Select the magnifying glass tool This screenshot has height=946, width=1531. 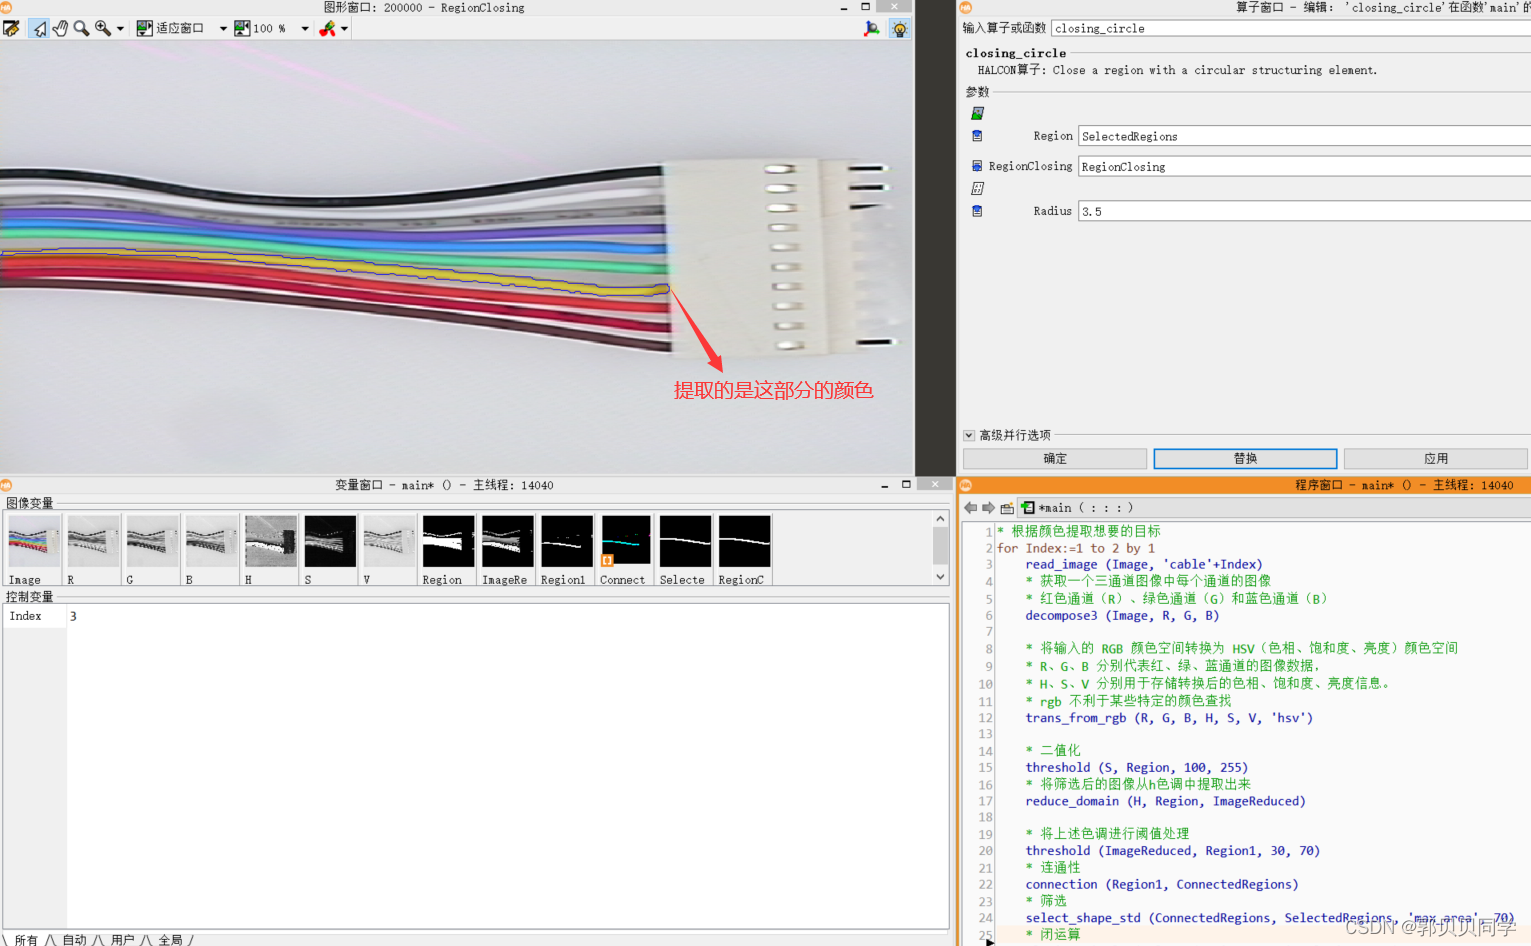81,28
